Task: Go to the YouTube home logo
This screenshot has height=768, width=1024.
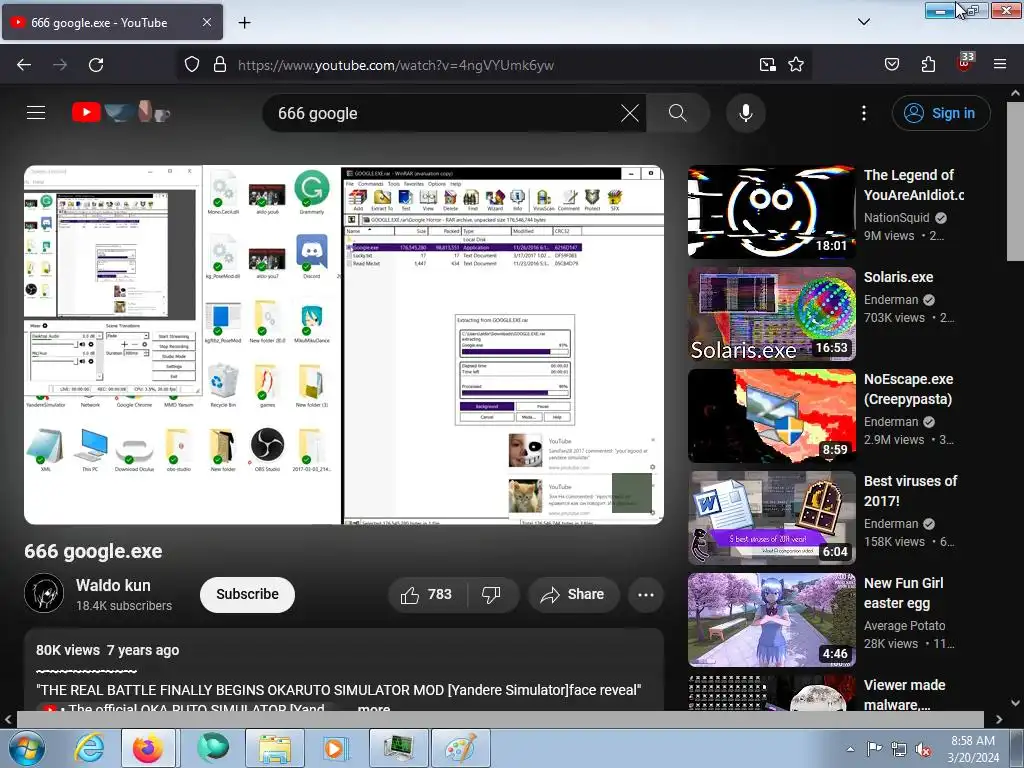Action: (x=121, y=112)
